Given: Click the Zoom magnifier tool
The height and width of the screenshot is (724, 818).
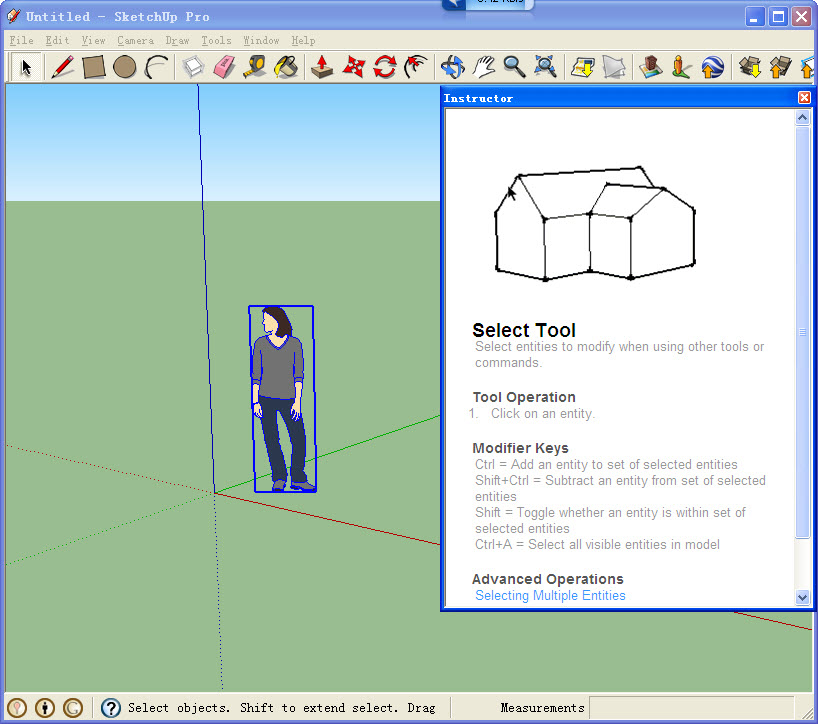Looking at the screenshot, I should click(514, 67).
